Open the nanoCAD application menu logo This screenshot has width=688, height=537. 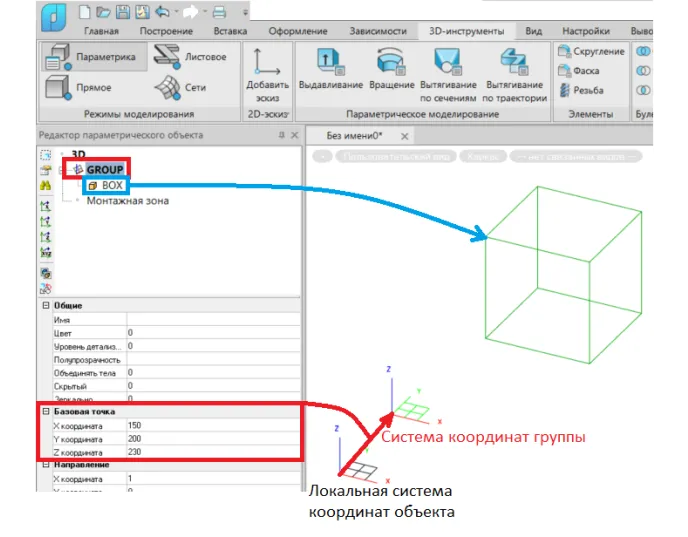pos(54,17)
